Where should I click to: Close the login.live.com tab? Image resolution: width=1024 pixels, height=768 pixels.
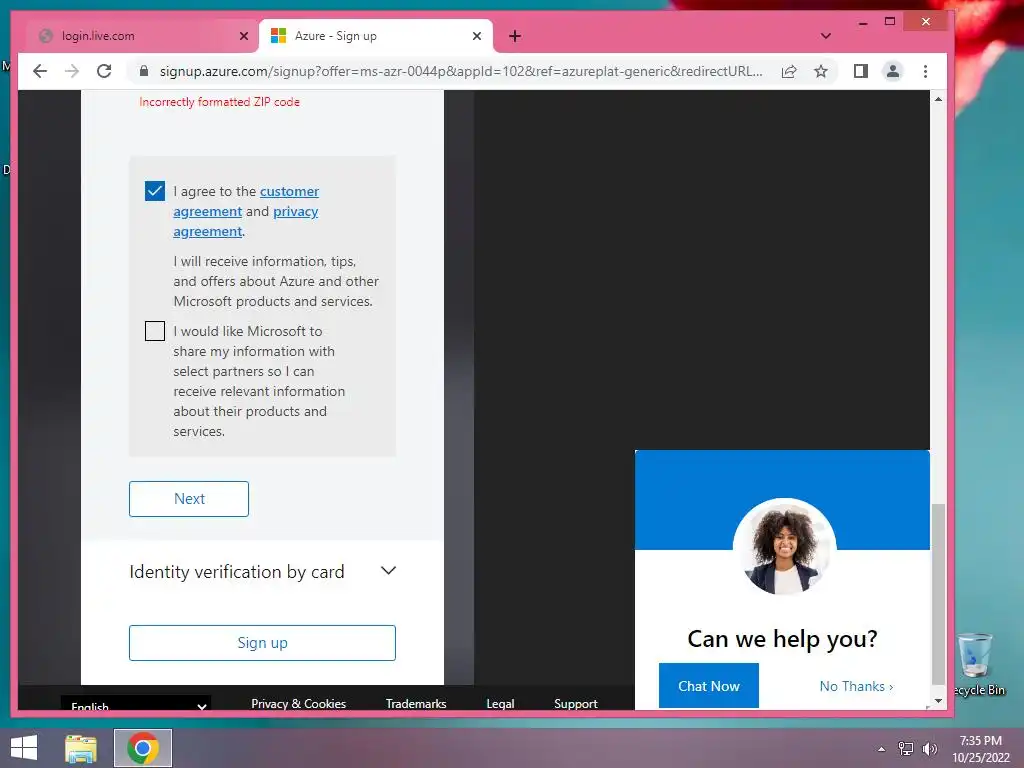244,36
